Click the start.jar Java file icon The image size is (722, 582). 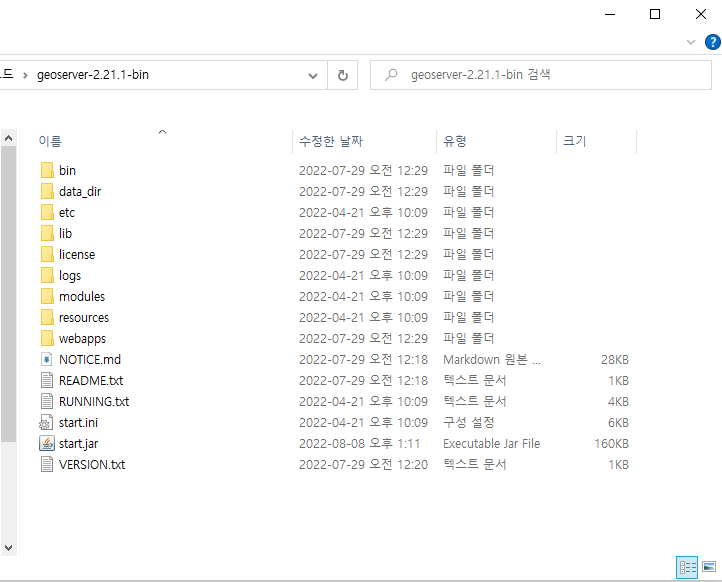[47, 443]
